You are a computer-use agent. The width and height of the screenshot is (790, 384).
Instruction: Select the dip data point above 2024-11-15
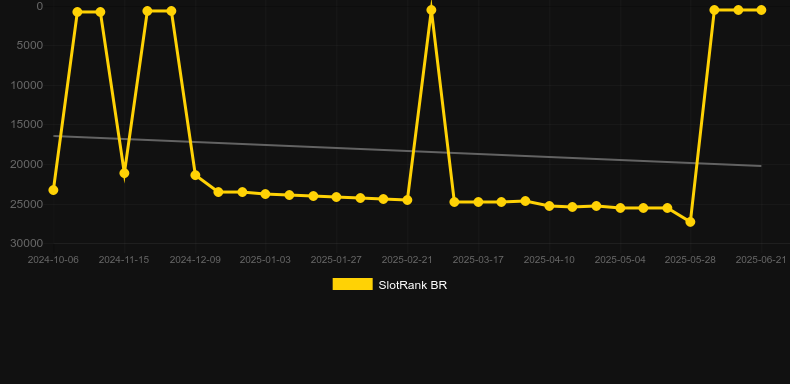click(x=124, y=173)
